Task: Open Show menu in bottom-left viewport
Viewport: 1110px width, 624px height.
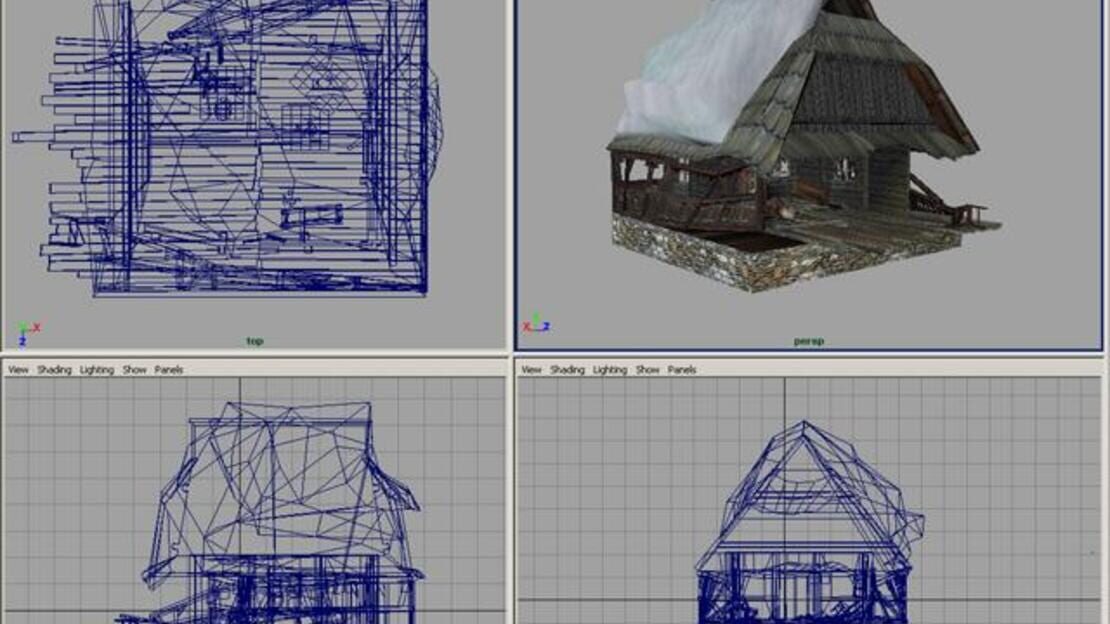Action: [135, 370]
